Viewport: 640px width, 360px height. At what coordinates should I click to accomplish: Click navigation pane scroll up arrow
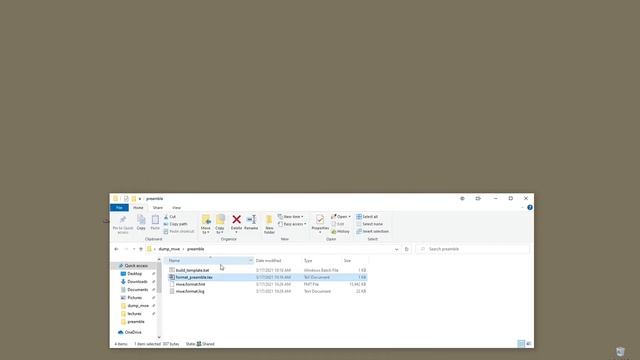(x=159, y=260)
